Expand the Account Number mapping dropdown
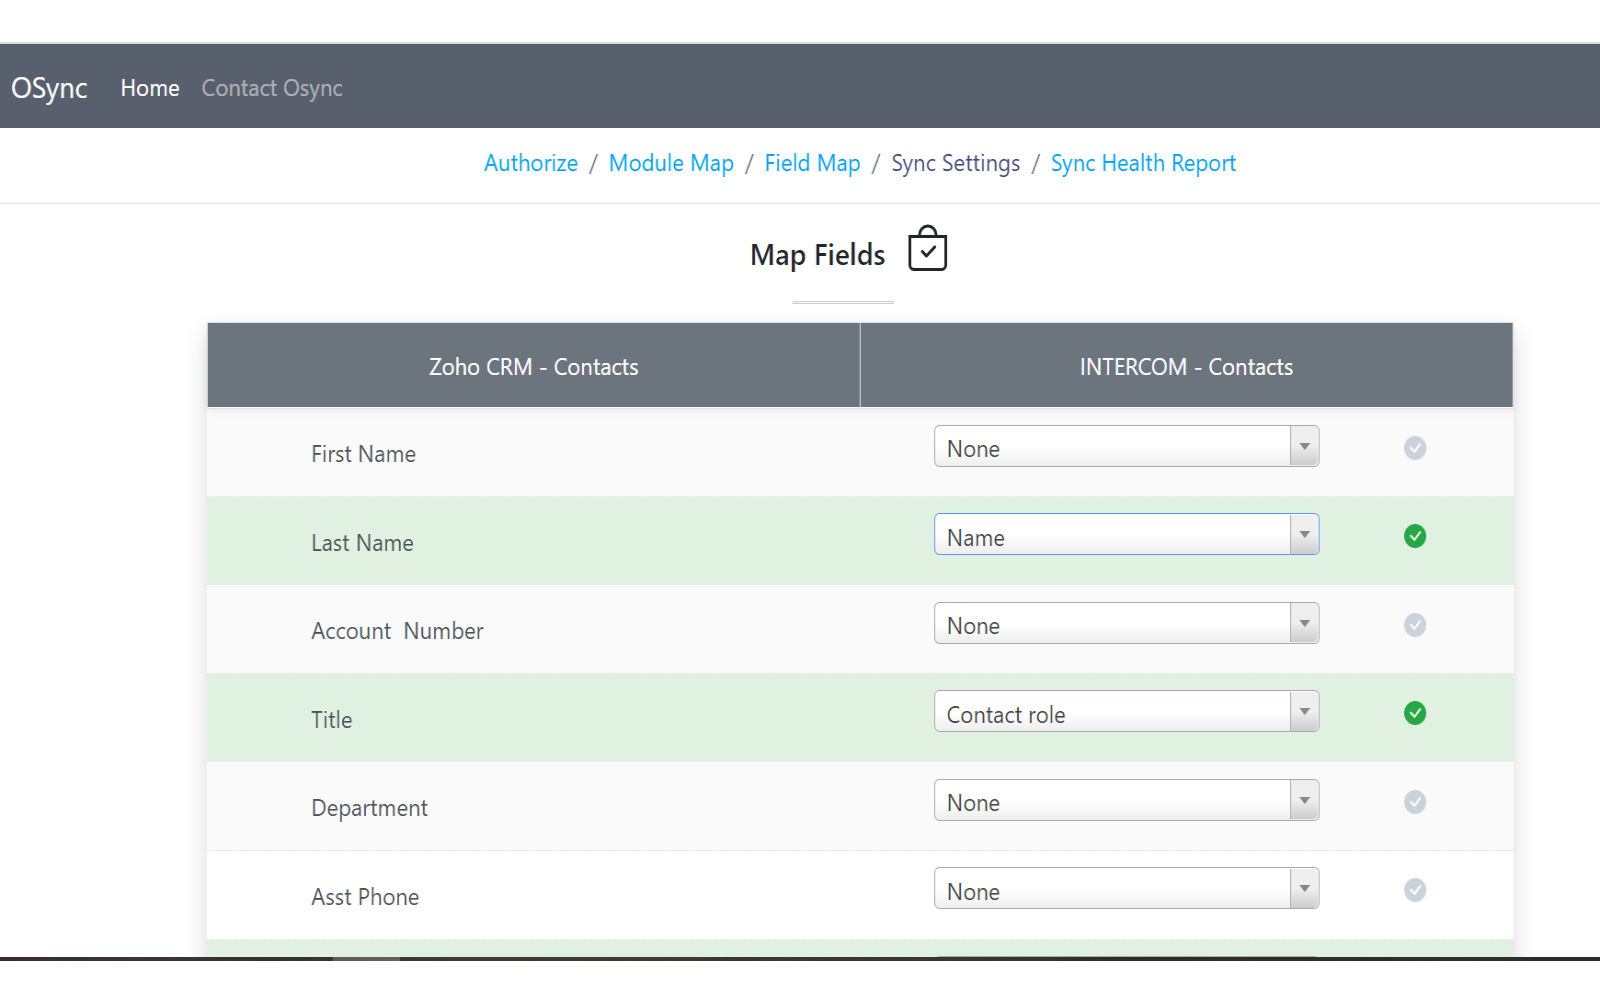This screenshot has height=1000, width=1600. point(1126,624)
